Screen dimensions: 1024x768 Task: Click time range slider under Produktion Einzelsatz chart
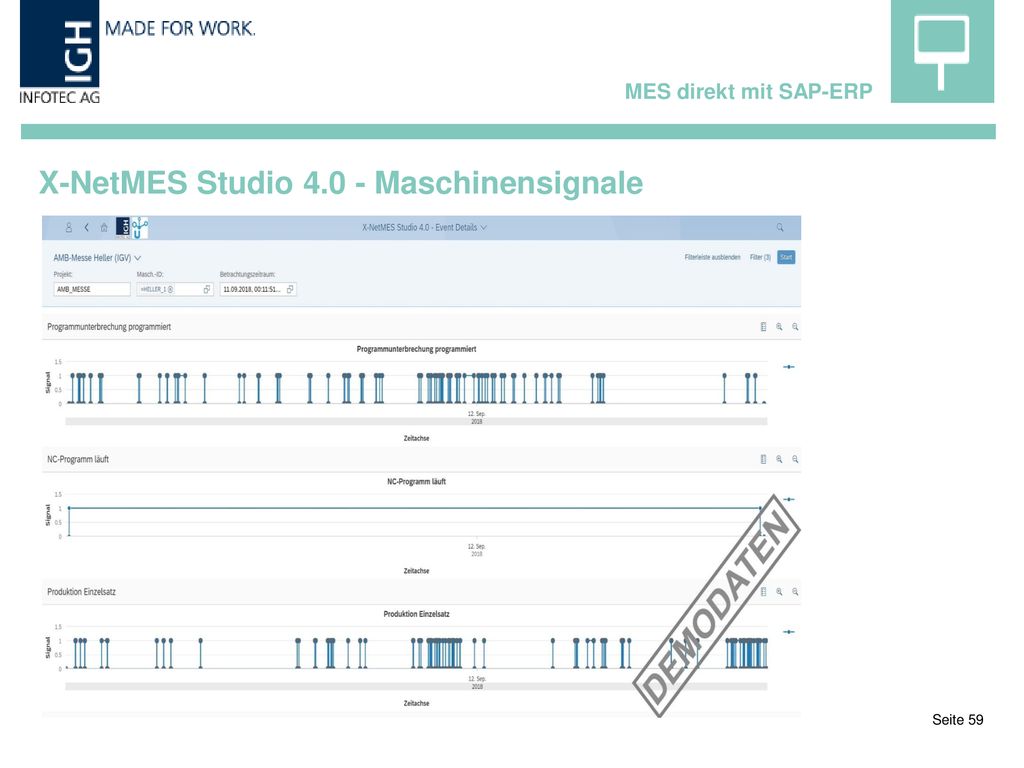pos(416,687)
